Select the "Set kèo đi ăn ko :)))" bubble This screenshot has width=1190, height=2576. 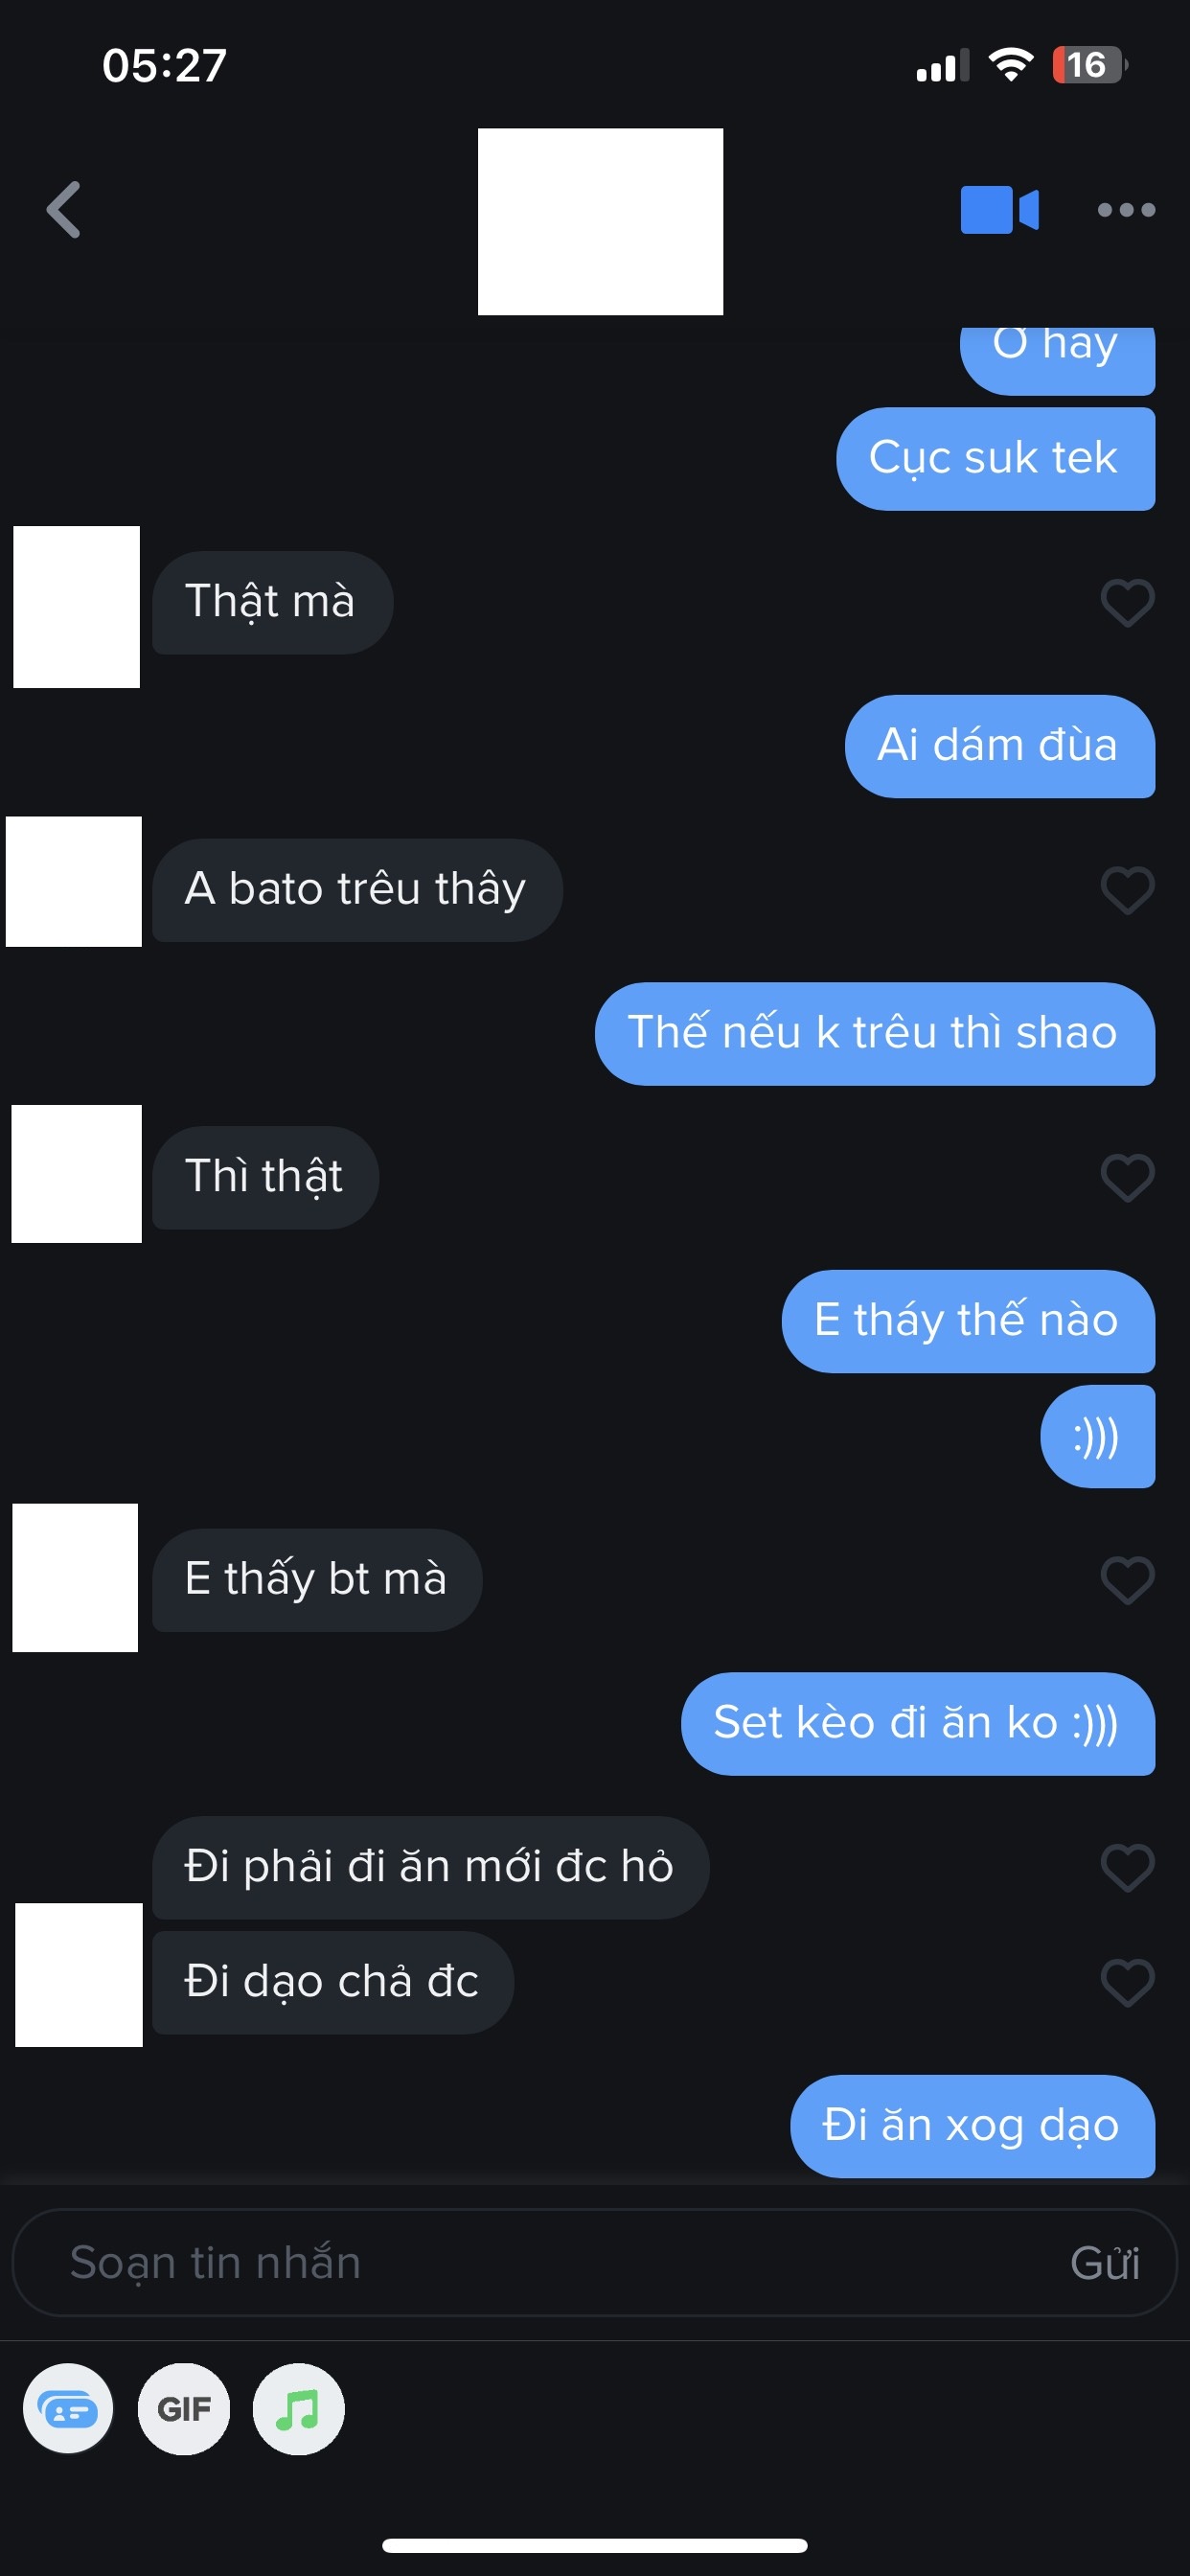coord(917,1724)
